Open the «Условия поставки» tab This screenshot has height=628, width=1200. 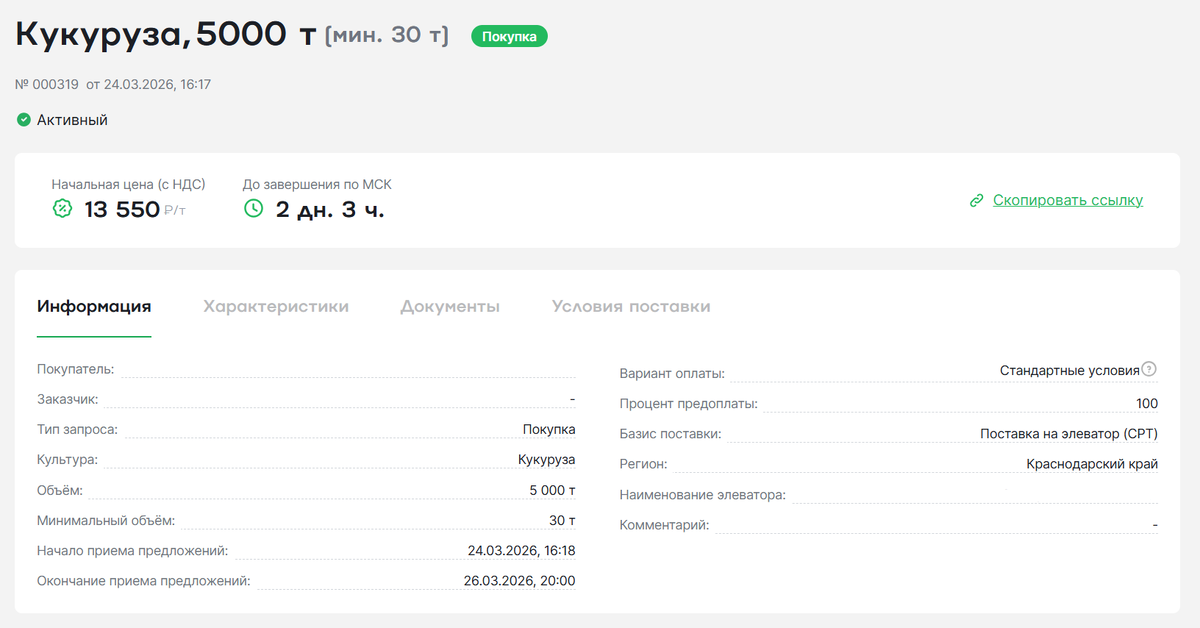click(x=630, y=307)
